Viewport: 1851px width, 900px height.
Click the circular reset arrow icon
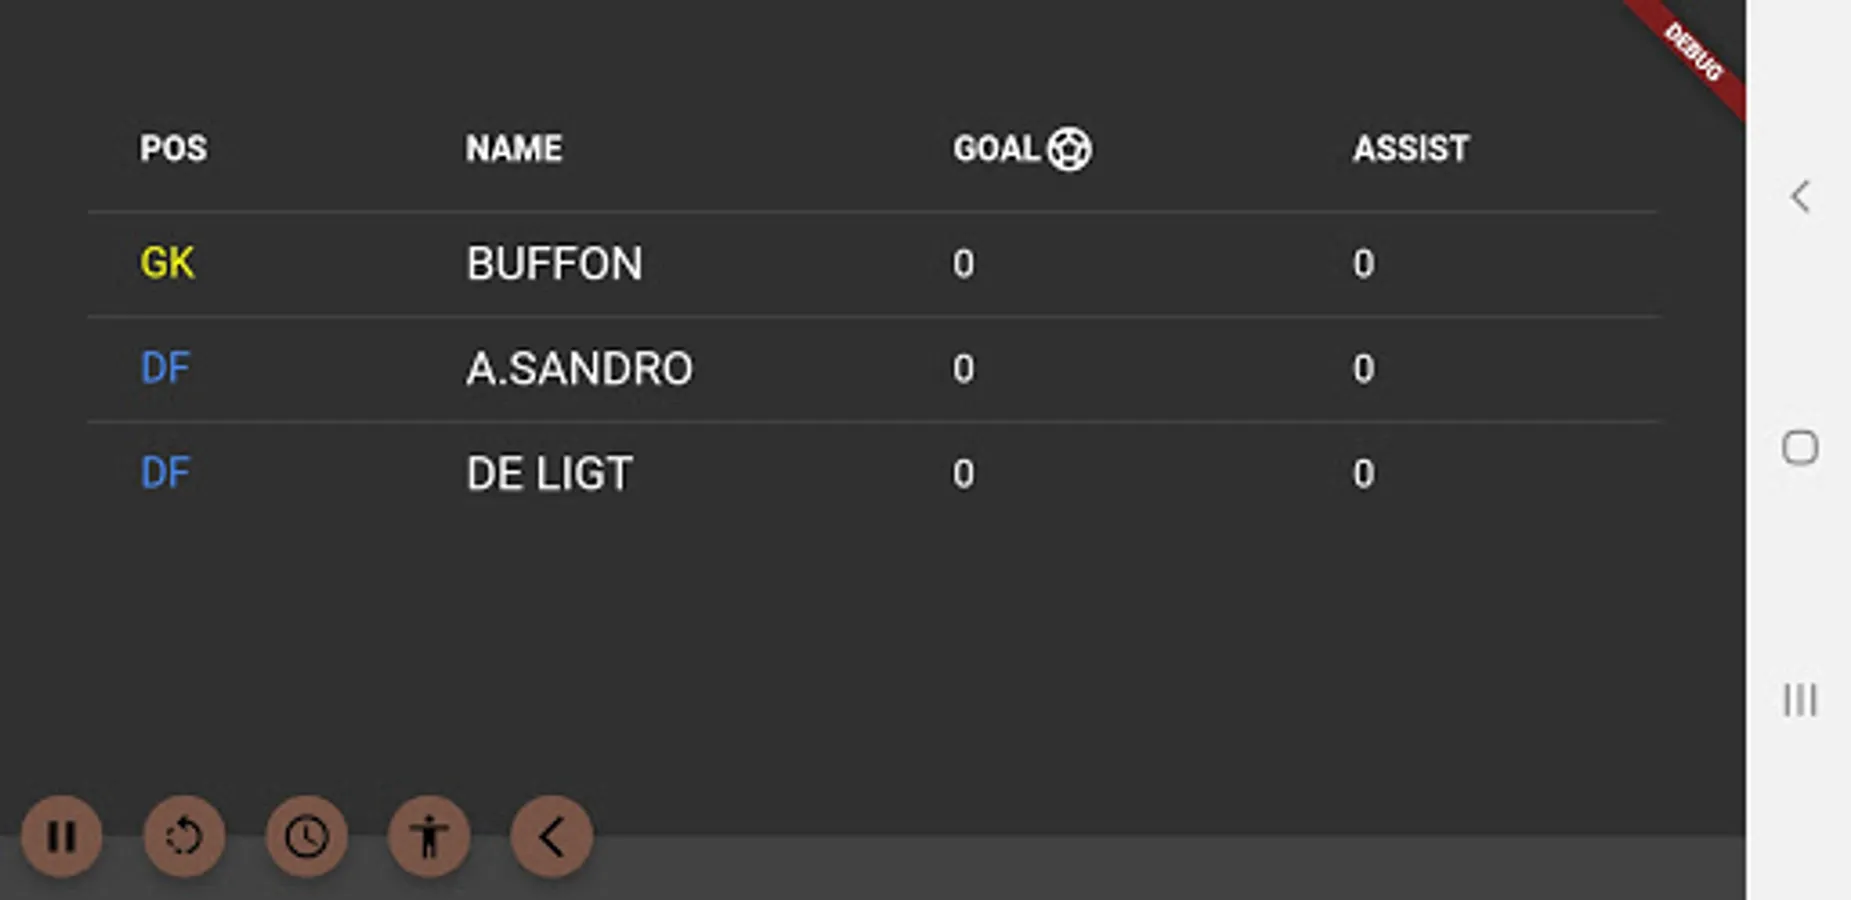coord(184,836)
